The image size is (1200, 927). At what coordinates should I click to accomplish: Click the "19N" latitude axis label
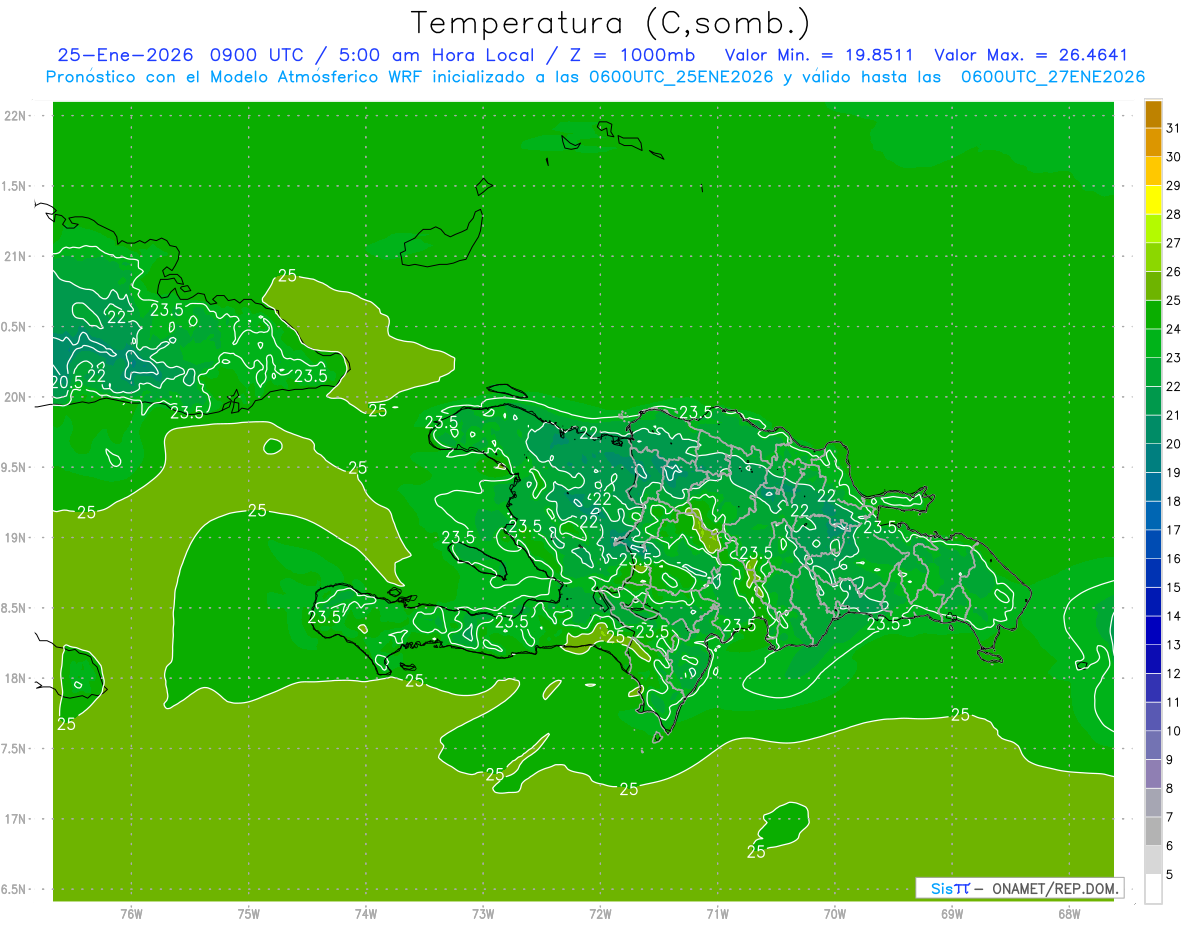17,537
